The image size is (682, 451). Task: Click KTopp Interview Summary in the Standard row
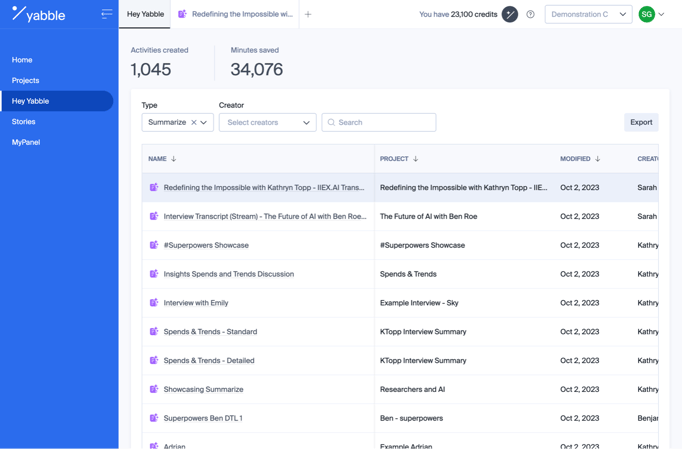423,332
